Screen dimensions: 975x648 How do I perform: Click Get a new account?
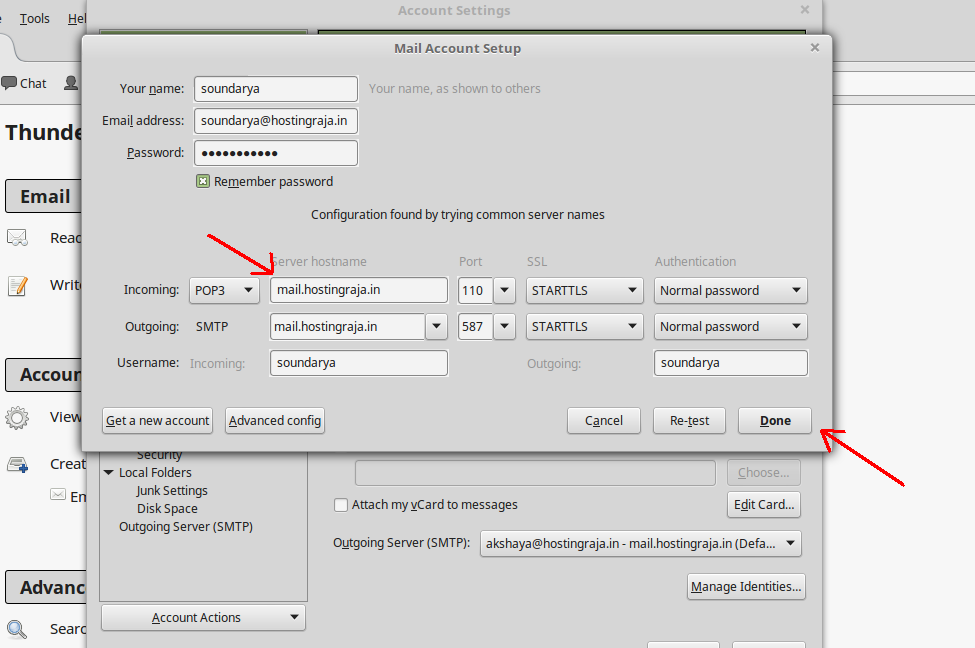156,420
